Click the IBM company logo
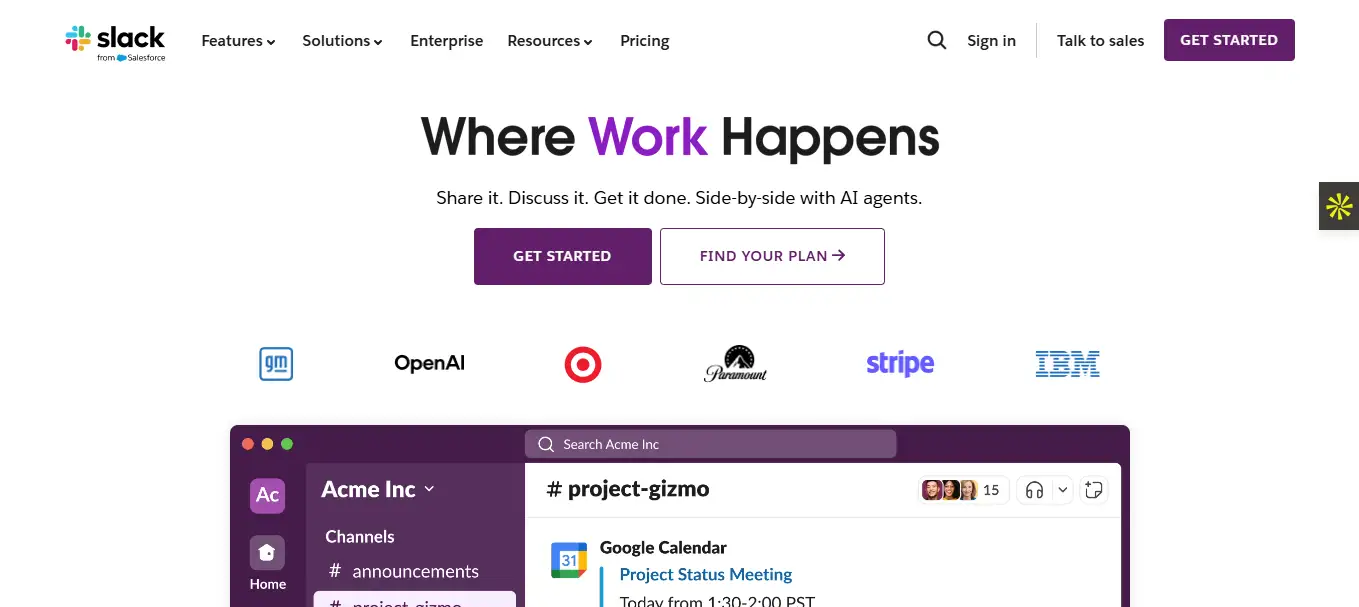This screenshot has width=1359, height=607. [1067, 363]
